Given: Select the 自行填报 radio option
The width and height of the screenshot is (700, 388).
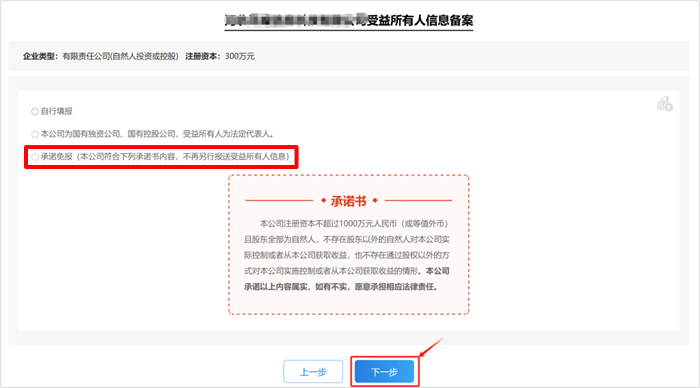Looking at the screenshot, I should pos(35,112).
